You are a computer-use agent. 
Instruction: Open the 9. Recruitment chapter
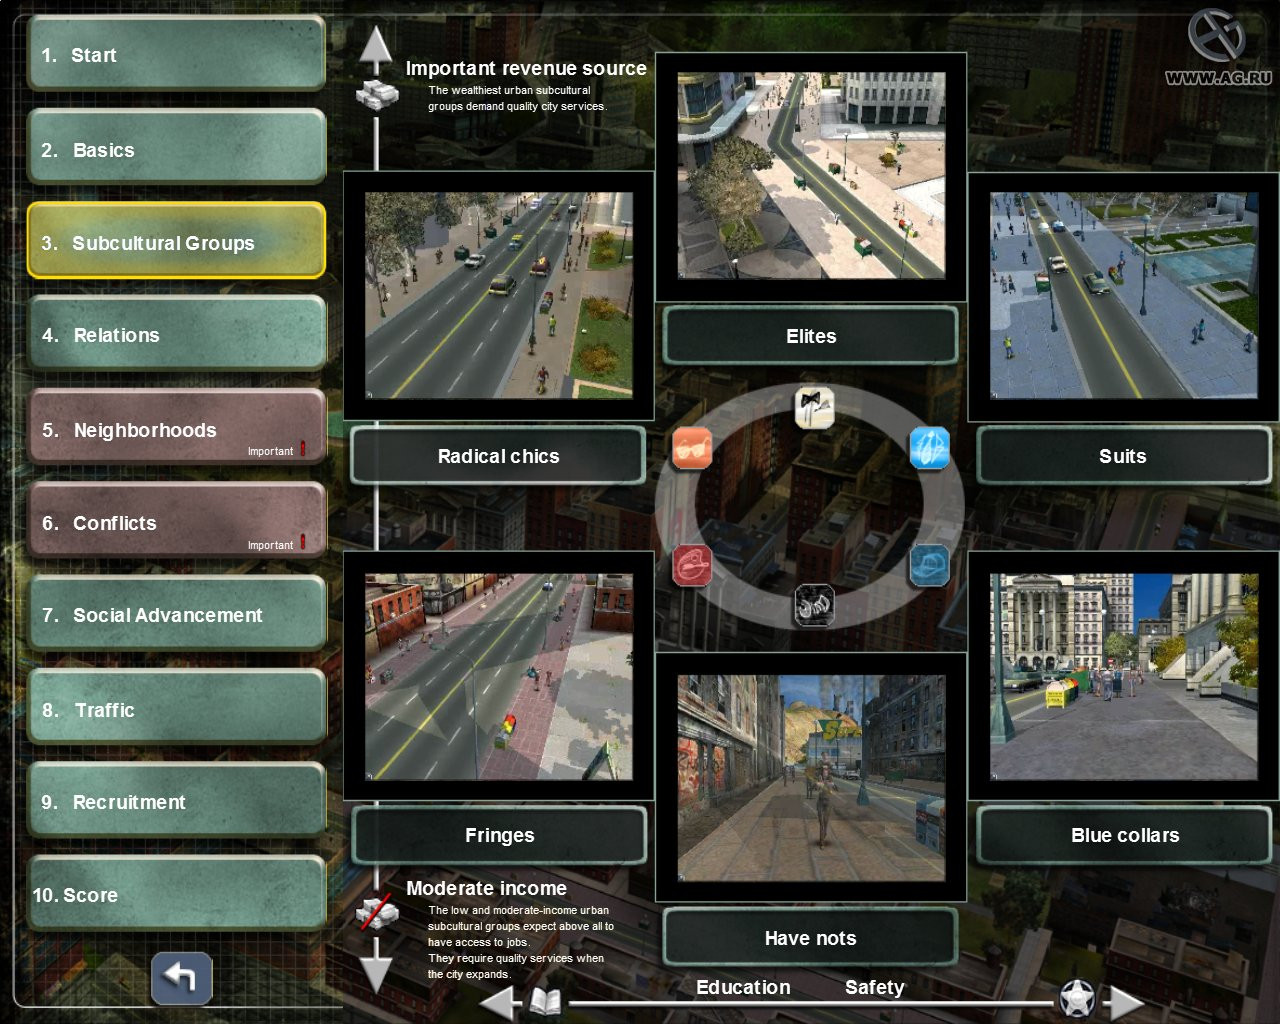(x=176, y=801)
